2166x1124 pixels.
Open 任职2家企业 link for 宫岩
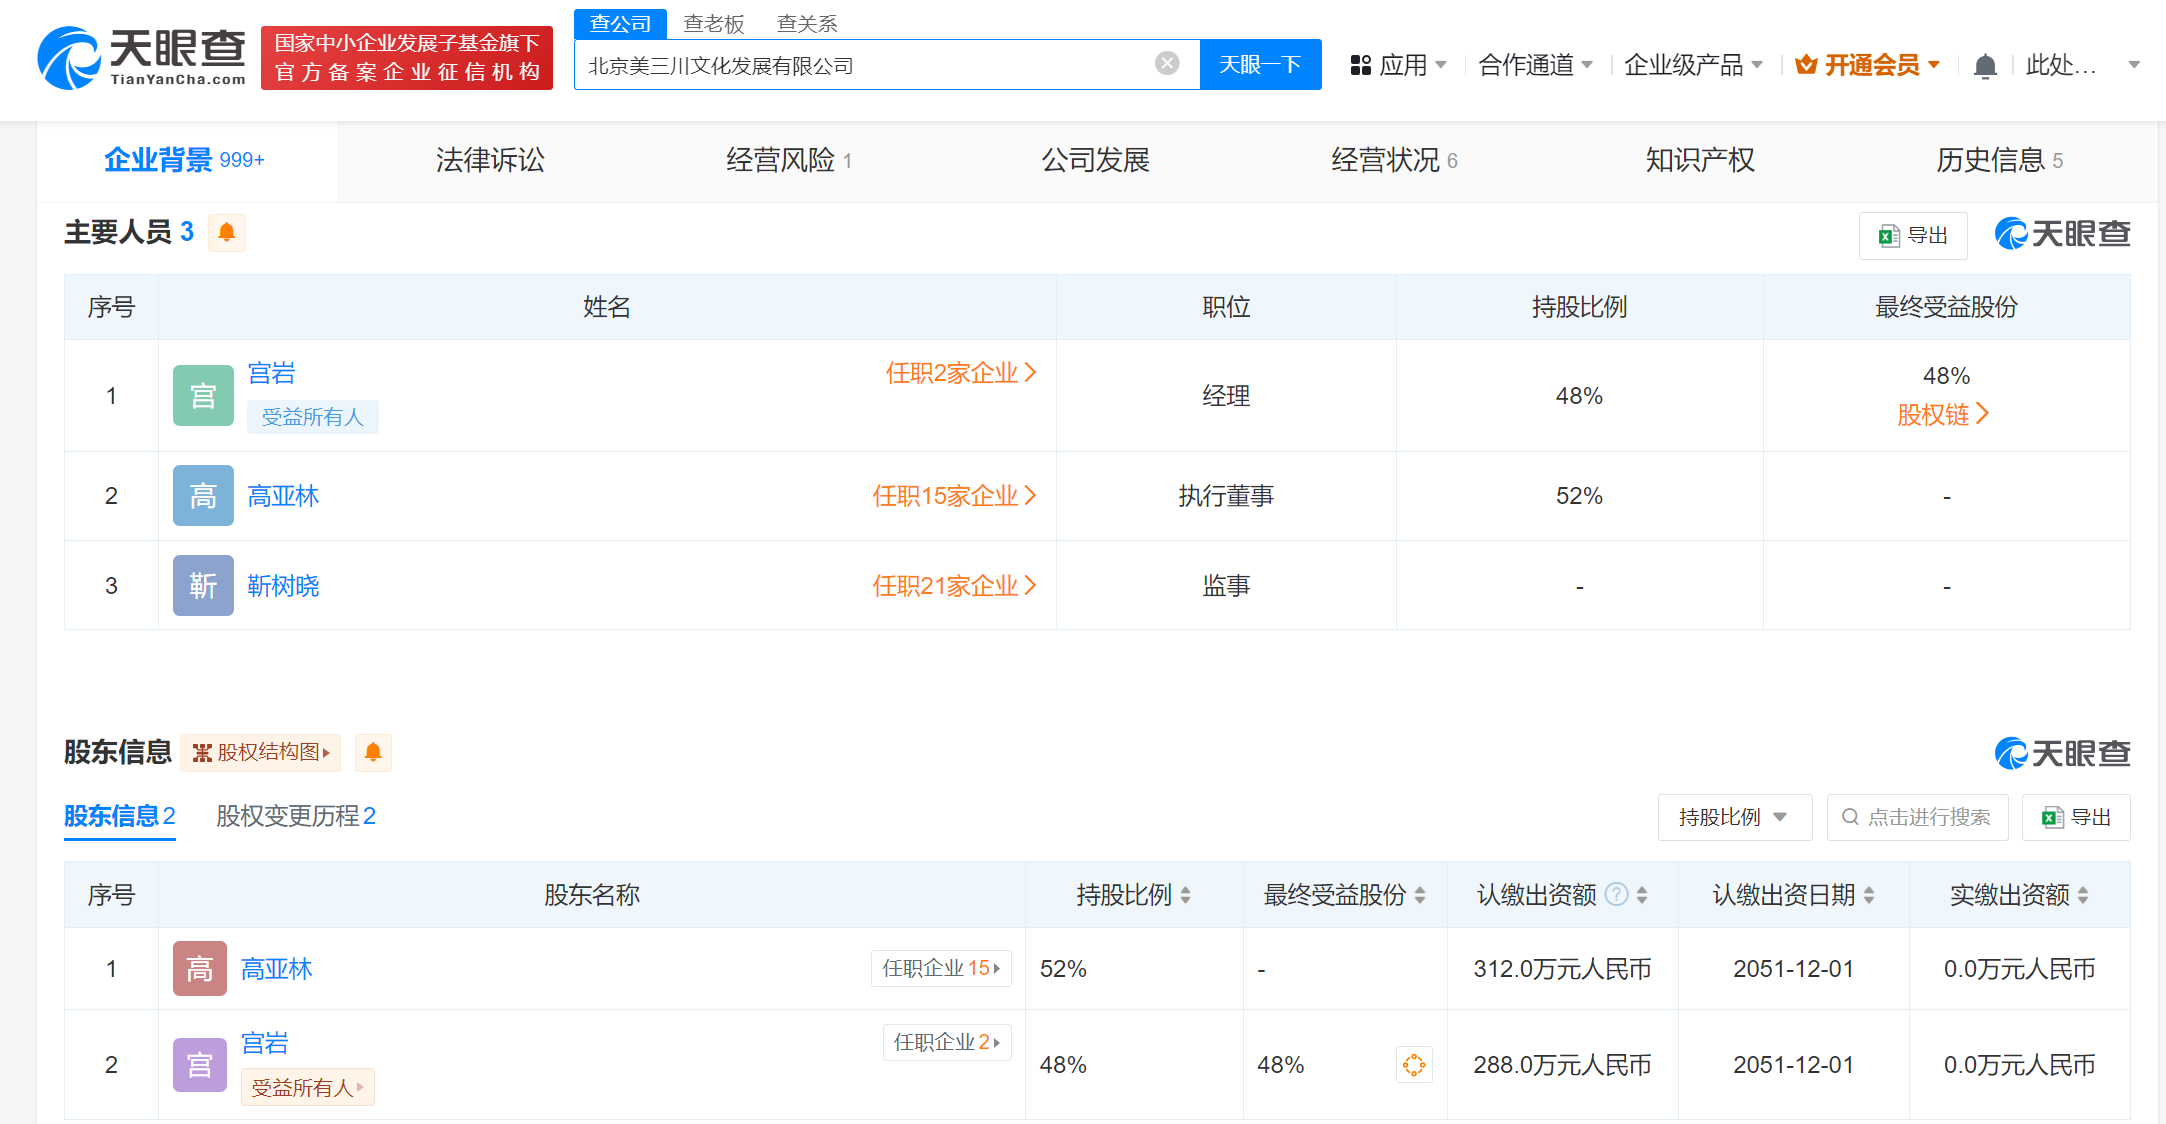(x=961, y=373)
